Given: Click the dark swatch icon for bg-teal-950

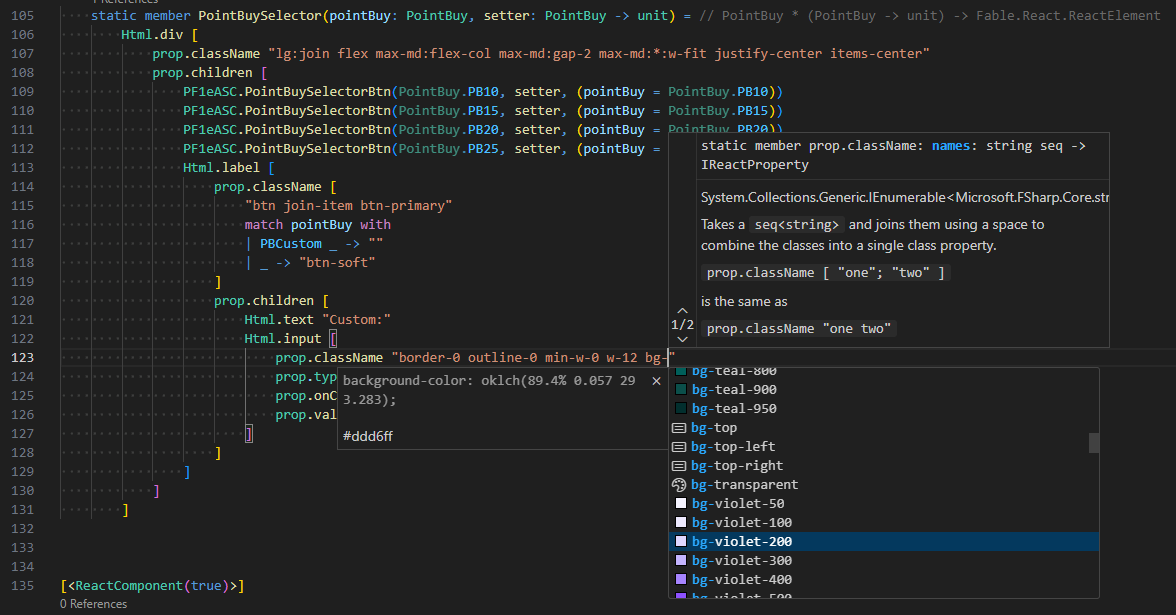Looking at the screenshot, I should [x=681, y=408].
